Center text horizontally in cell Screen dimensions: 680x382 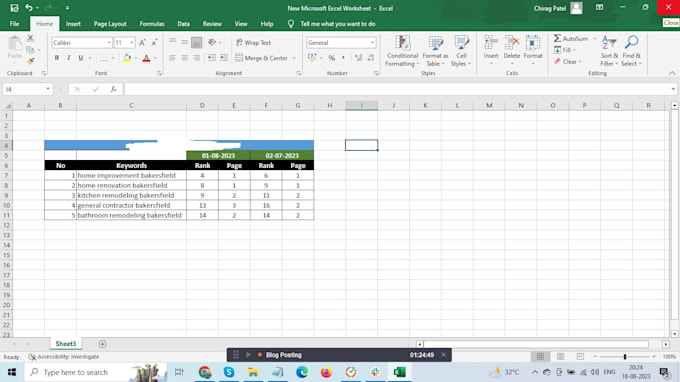click(185, 58)
